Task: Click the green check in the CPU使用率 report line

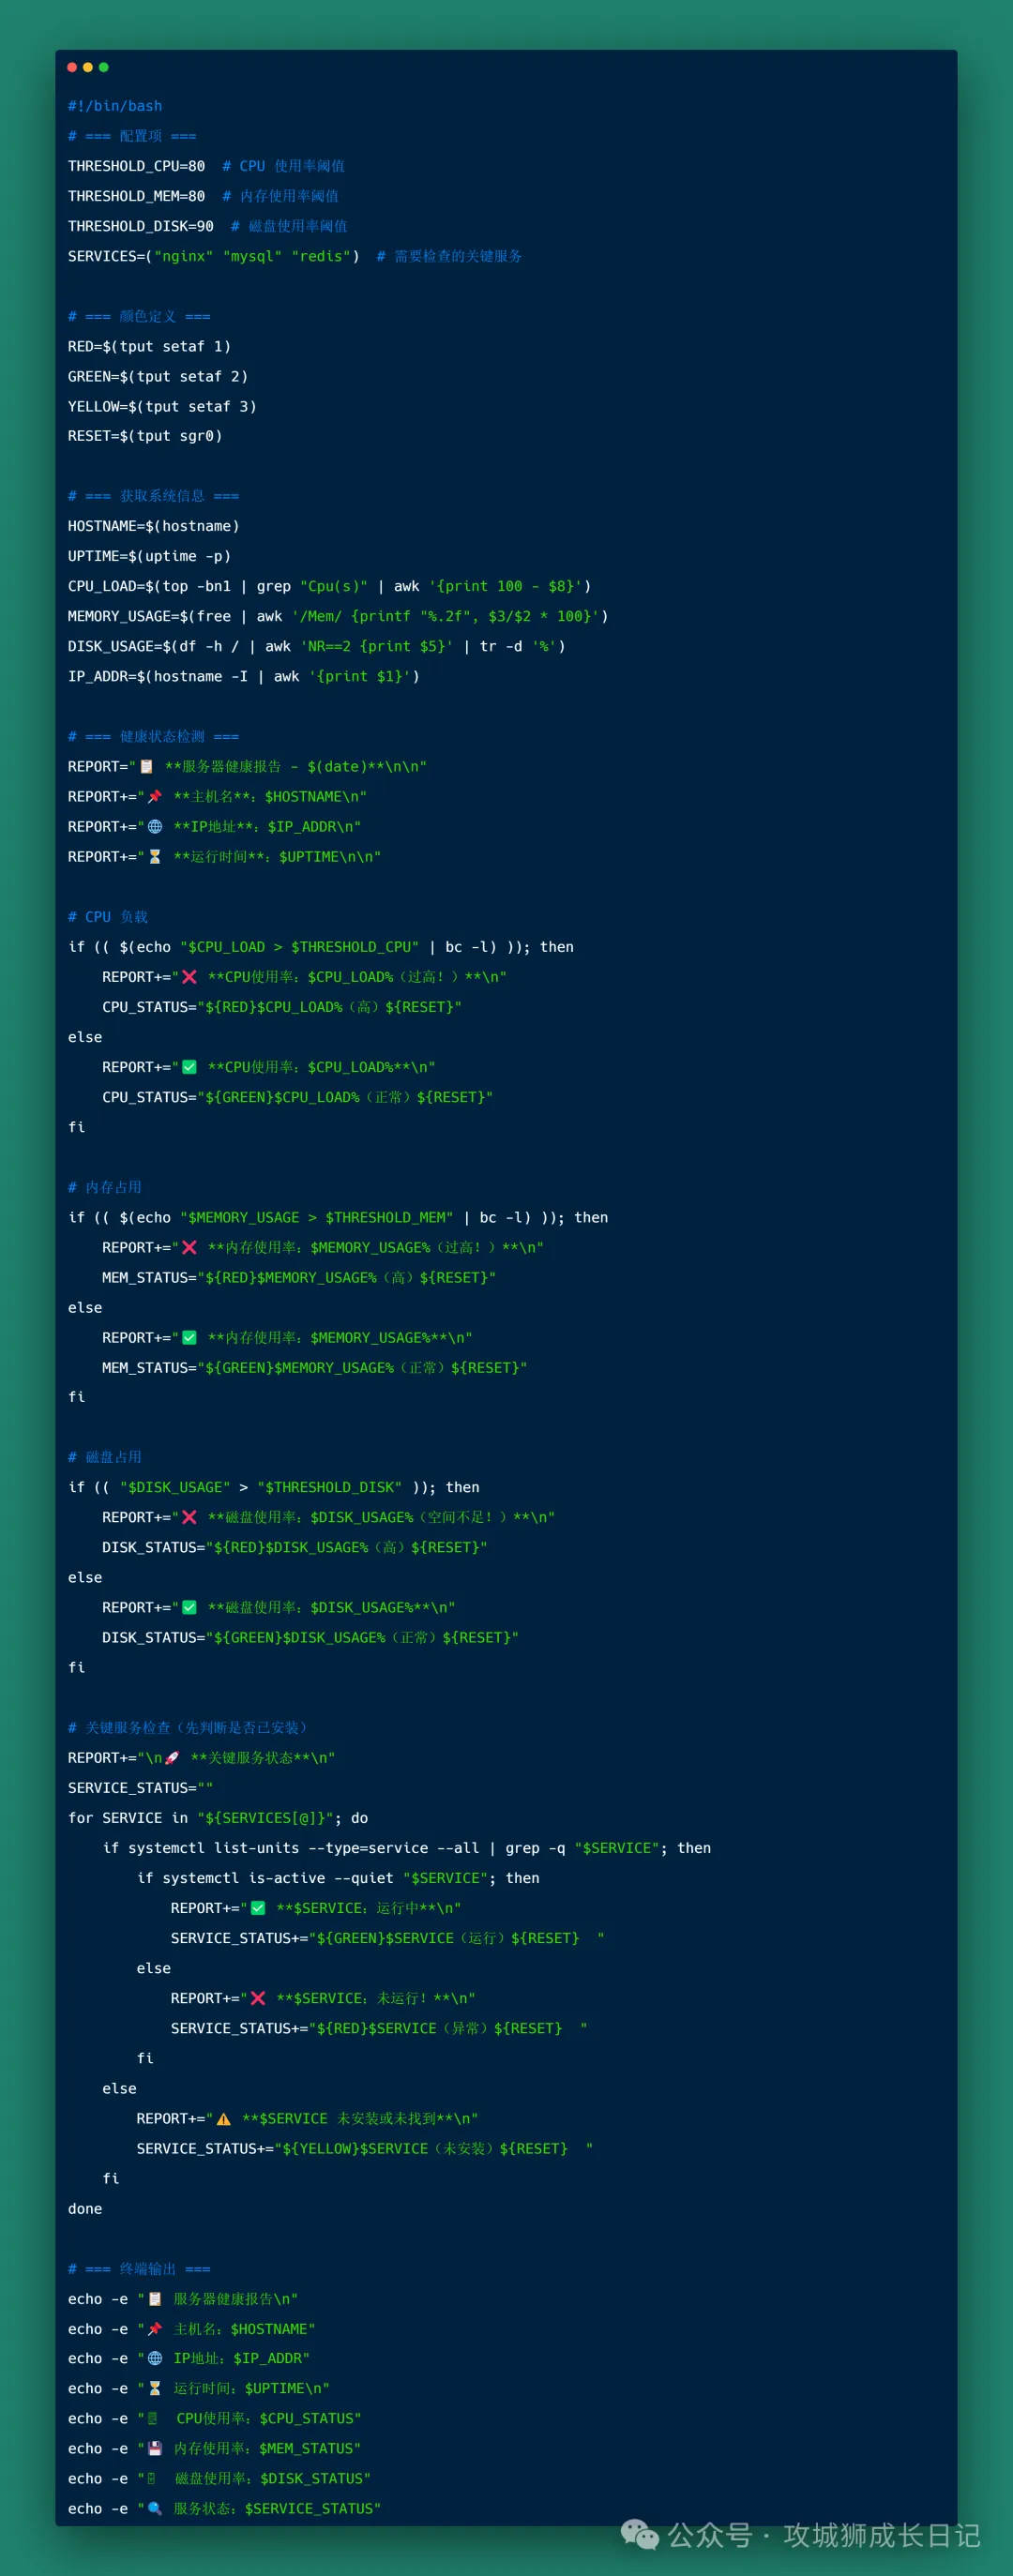Action: pos(189,1066)
